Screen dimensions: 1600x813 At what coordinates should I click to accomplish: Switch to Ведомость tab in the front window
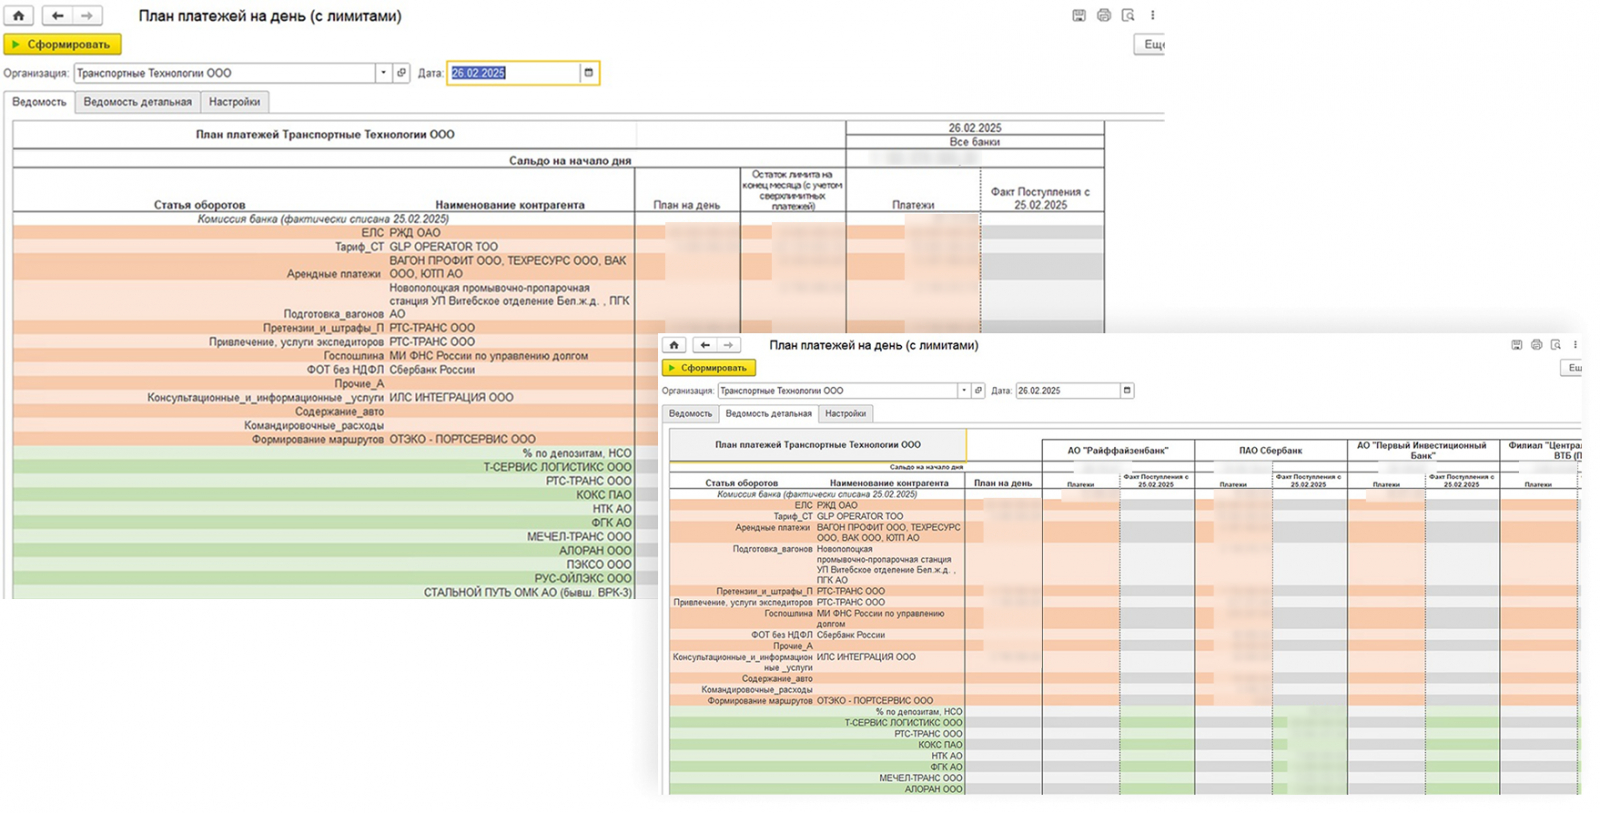[x=690, y=413]
